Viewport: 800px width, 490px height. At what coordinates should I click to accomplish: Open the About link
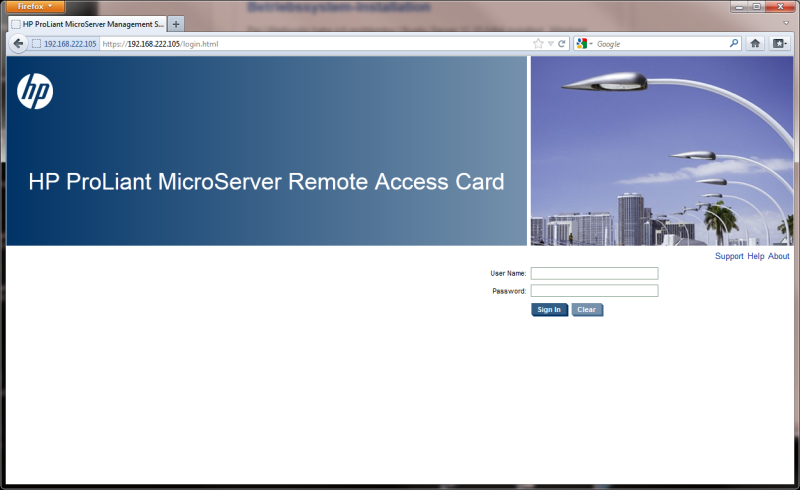coord(779,256)
